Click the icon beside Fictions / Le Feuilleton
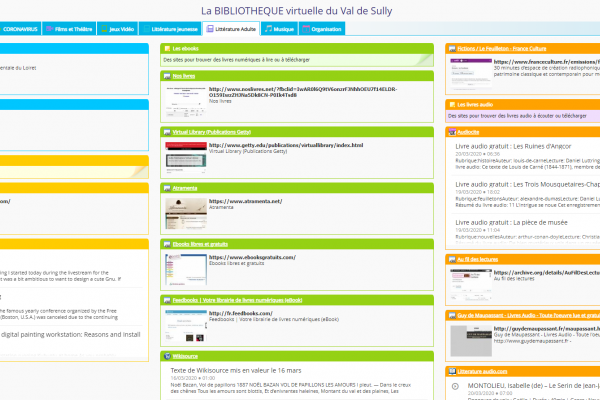The image size is (600, 400). click(x=452, y=49)
